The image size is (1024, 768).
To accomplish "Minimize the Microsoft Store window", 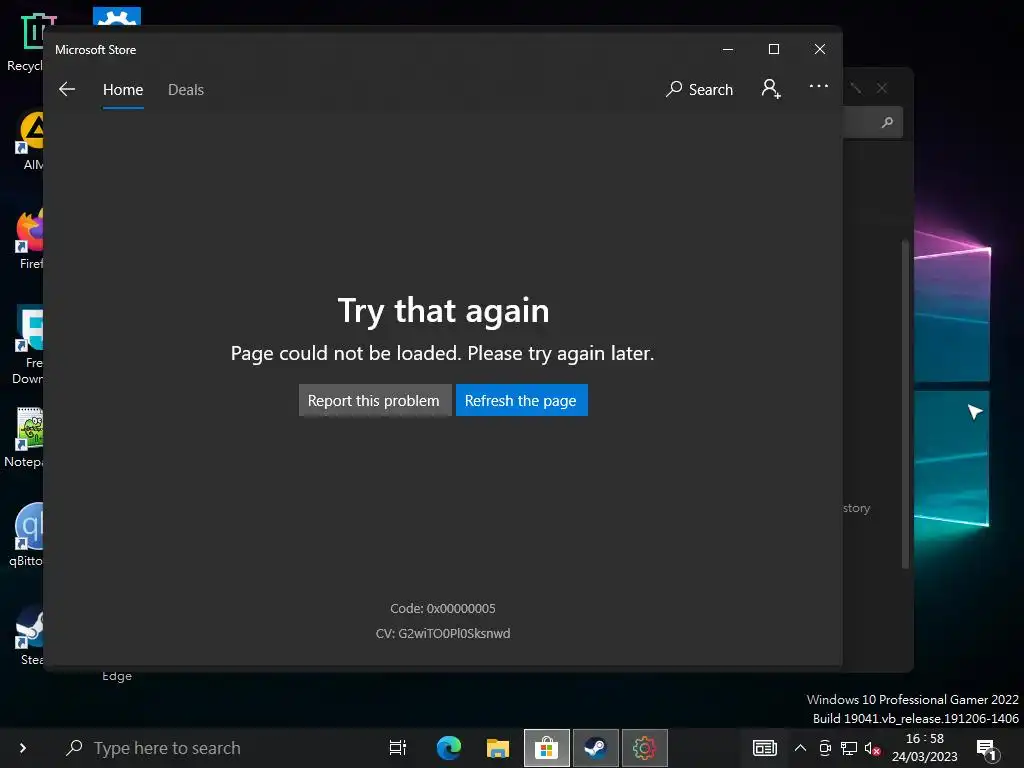I will pos(728,50).
